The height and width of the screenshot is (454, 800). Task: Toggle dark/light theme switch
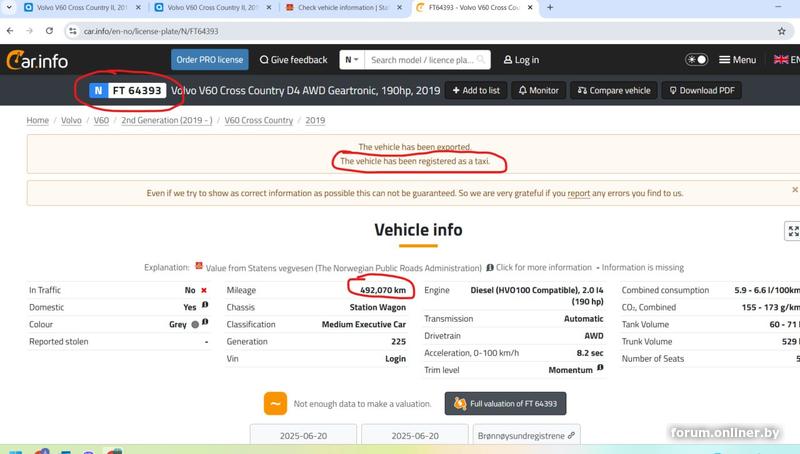tap(696, 60)
